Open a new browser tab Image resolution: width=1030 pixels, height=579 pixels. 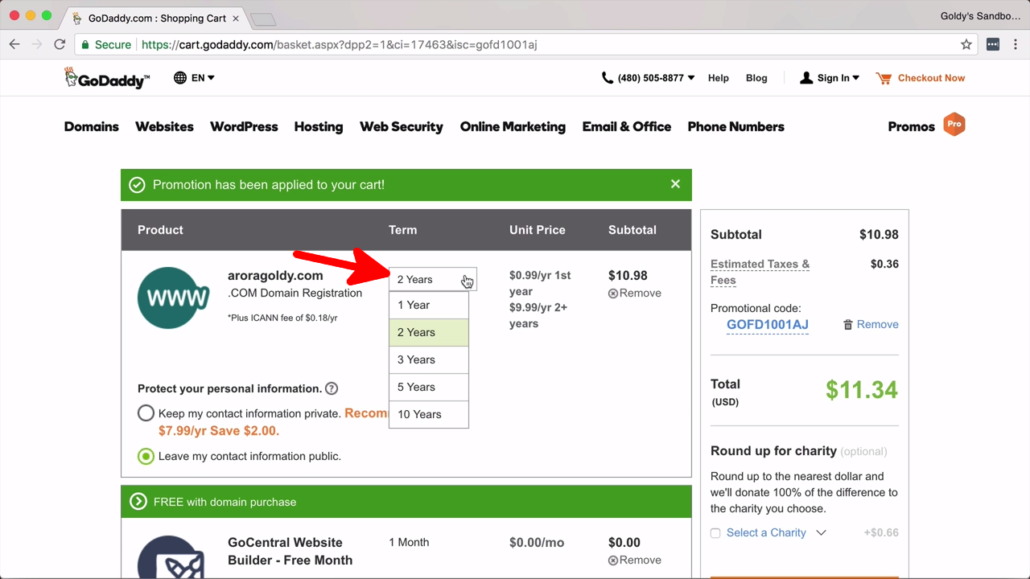(263, 20)
